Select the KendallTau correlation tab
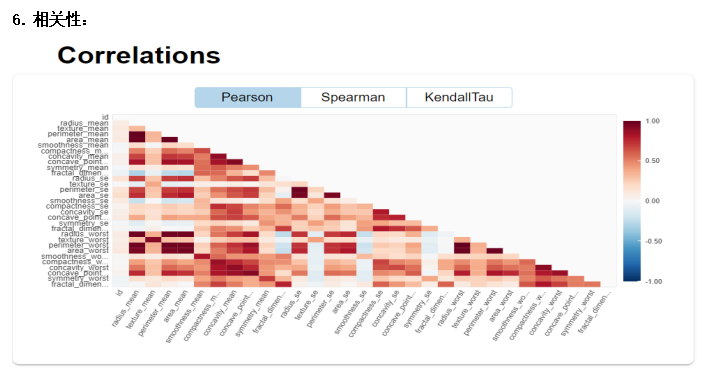 [459, 97]
